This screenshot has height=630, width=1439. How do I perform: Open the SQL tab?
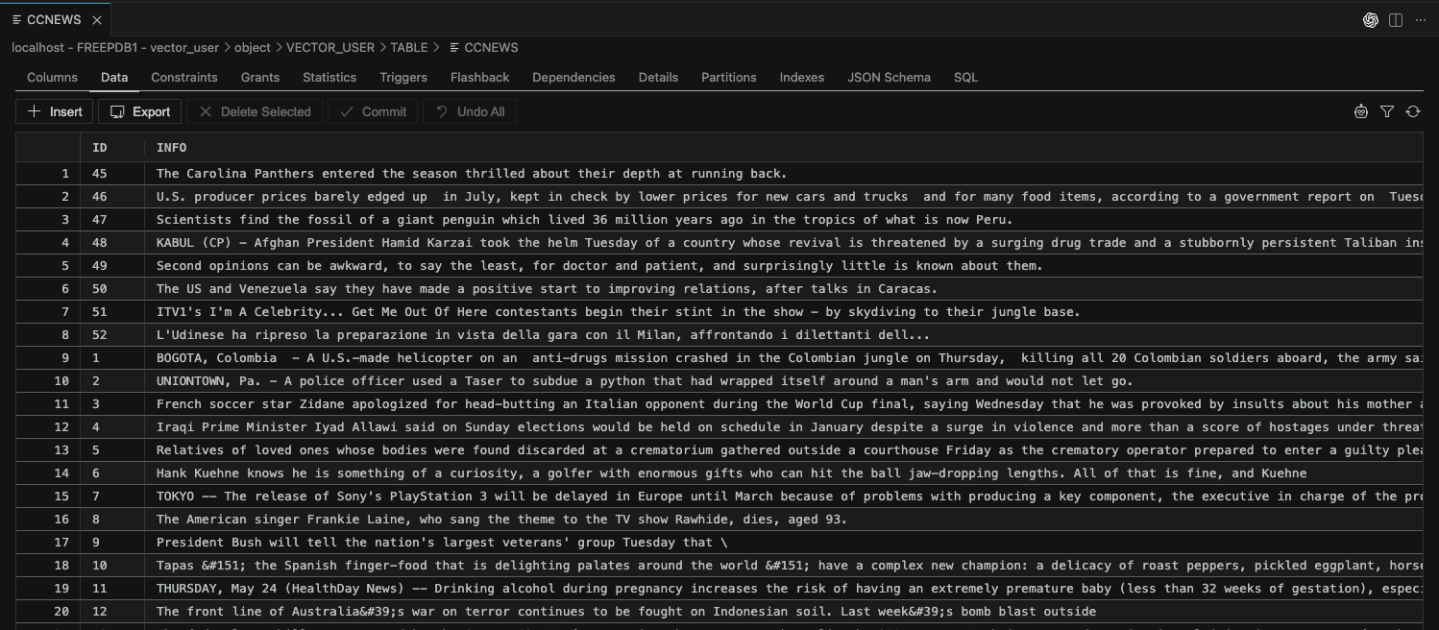(964, 77)
